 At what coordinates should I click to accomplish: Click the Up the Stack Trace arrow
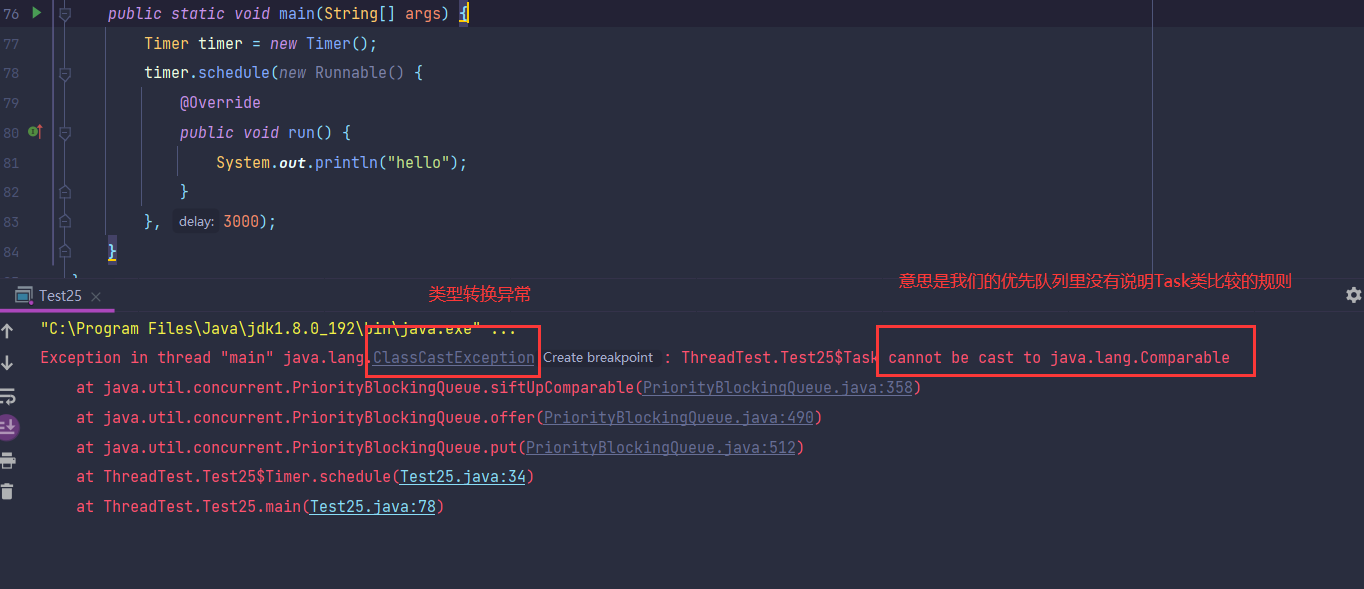(x=8, y=330)
